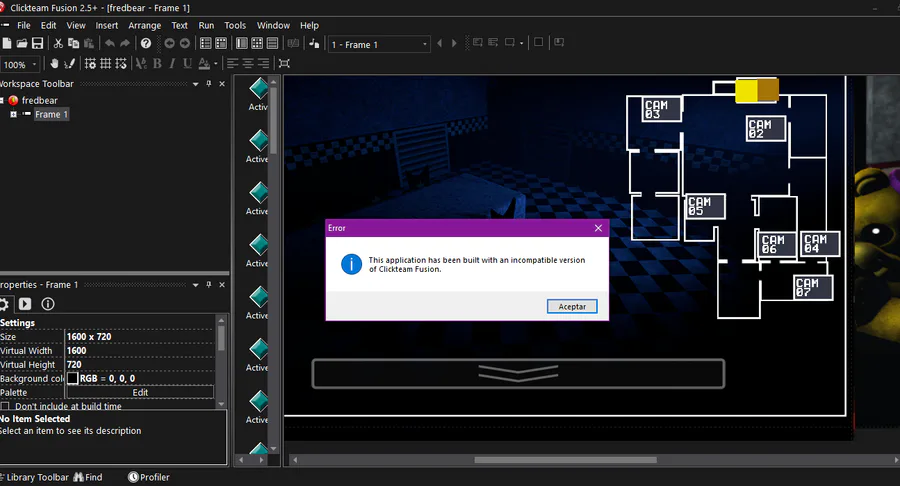Click Aceptar in the Error dialog
900x486 pixels.
(572, 306)
